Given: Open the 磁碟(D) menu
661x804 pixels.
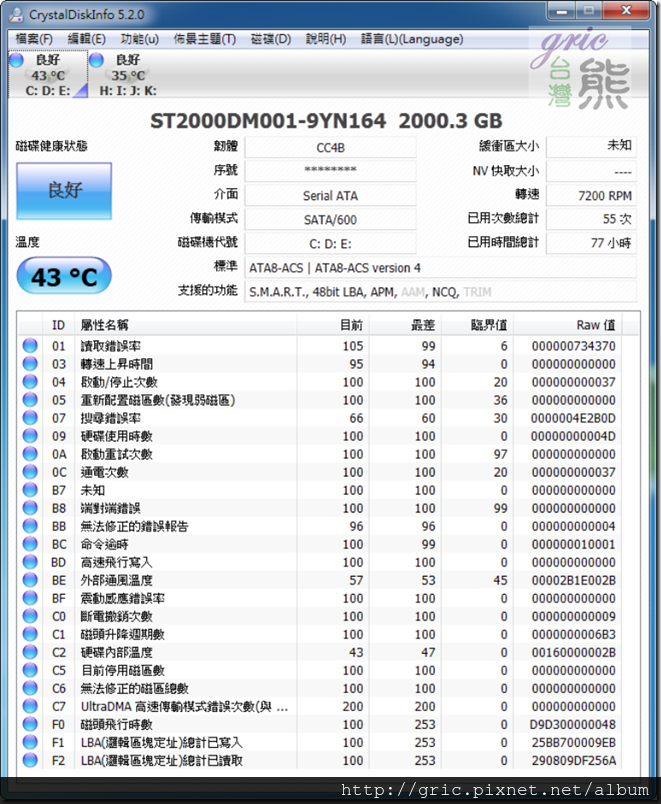Looking at the screenshot, I should 270,39.
